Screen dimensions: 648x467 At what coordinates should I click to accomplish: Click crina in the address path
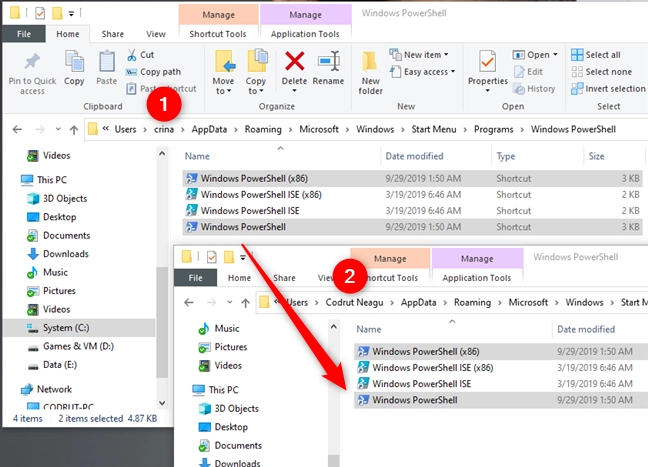tap(164, 129)
